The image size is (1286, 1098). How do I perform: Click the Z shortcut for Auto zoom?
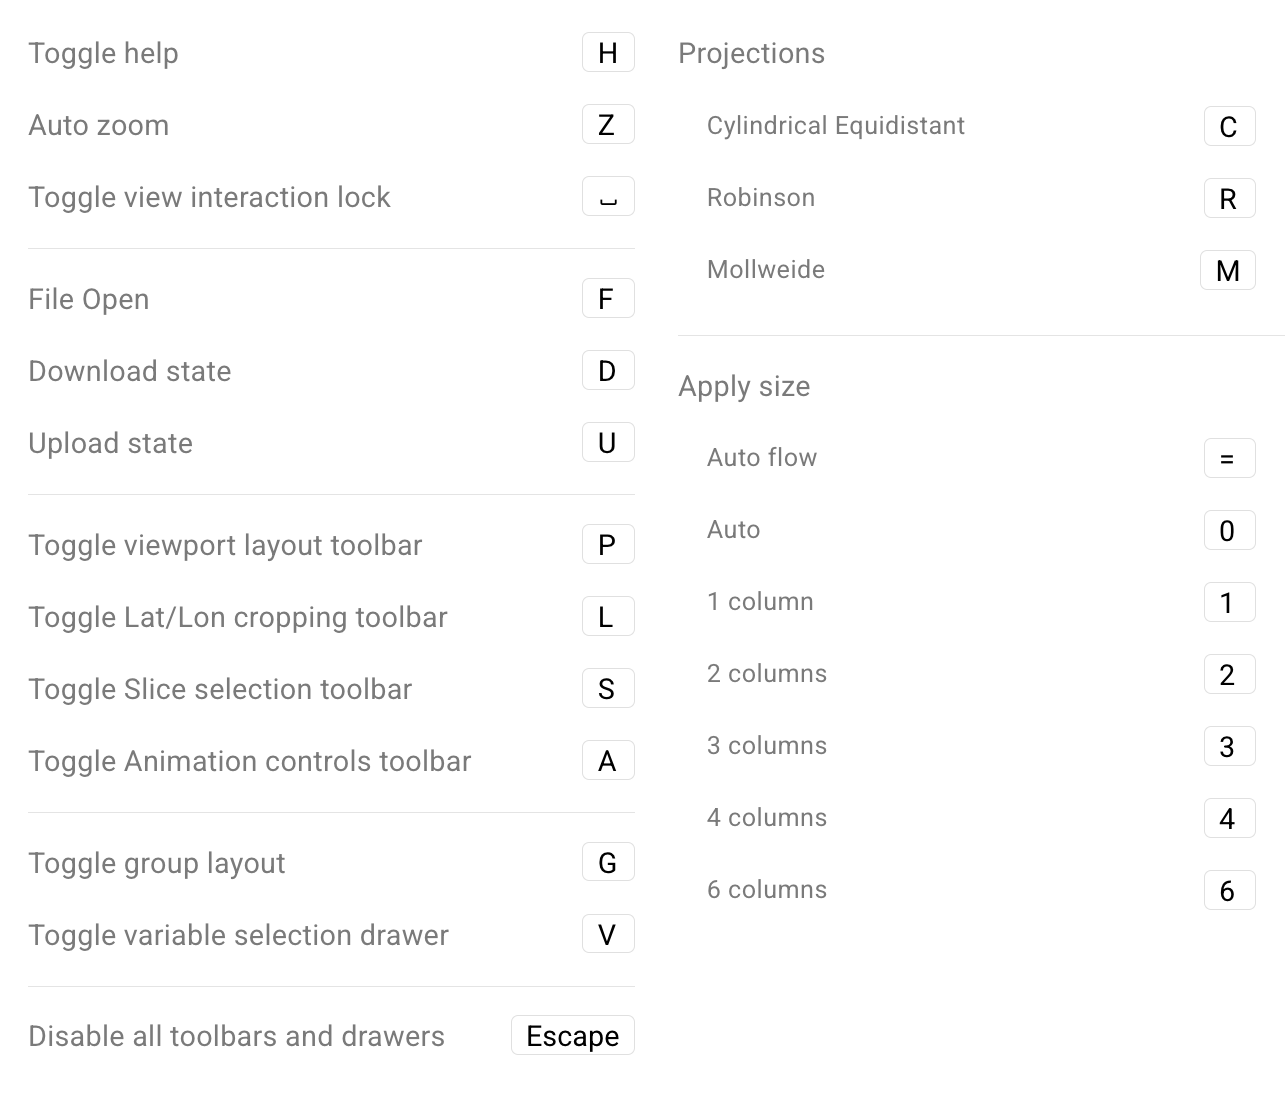coord(608,124)
